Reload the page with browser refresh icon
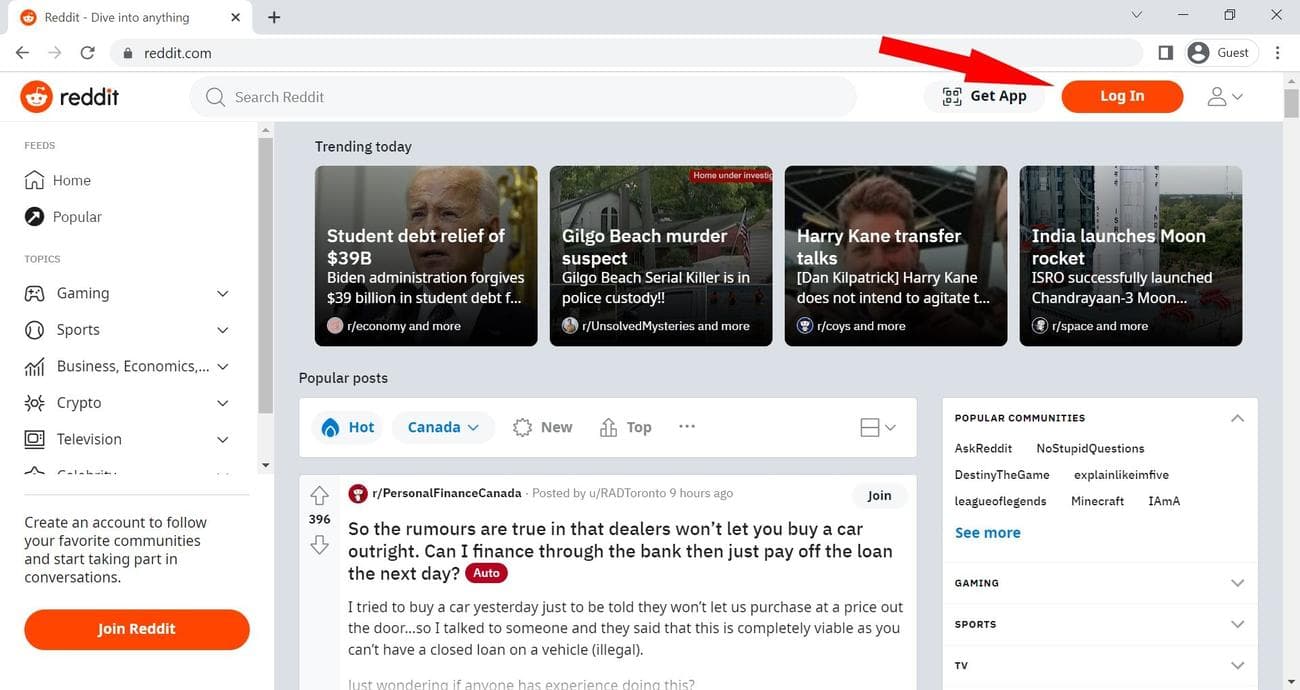 87,53
